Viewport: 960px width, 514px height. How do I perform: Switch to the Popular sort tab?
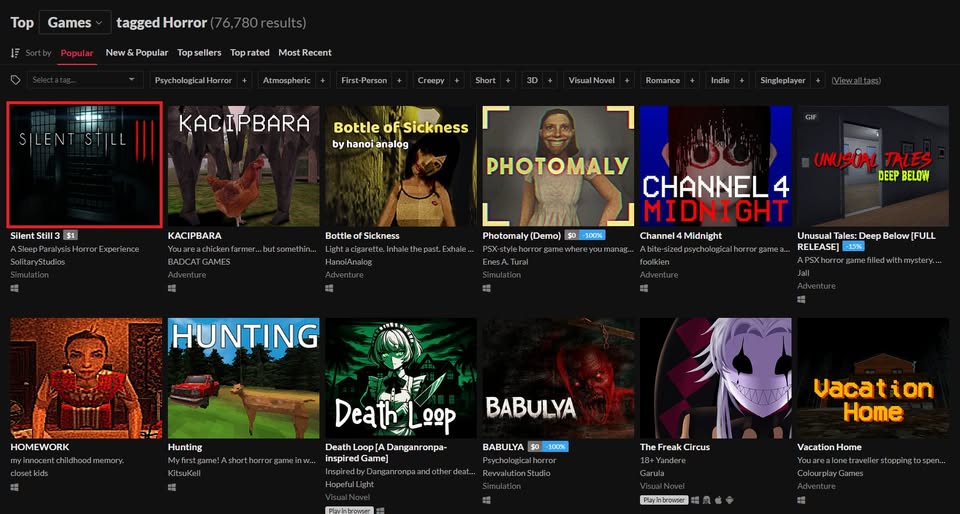point(77,53)
